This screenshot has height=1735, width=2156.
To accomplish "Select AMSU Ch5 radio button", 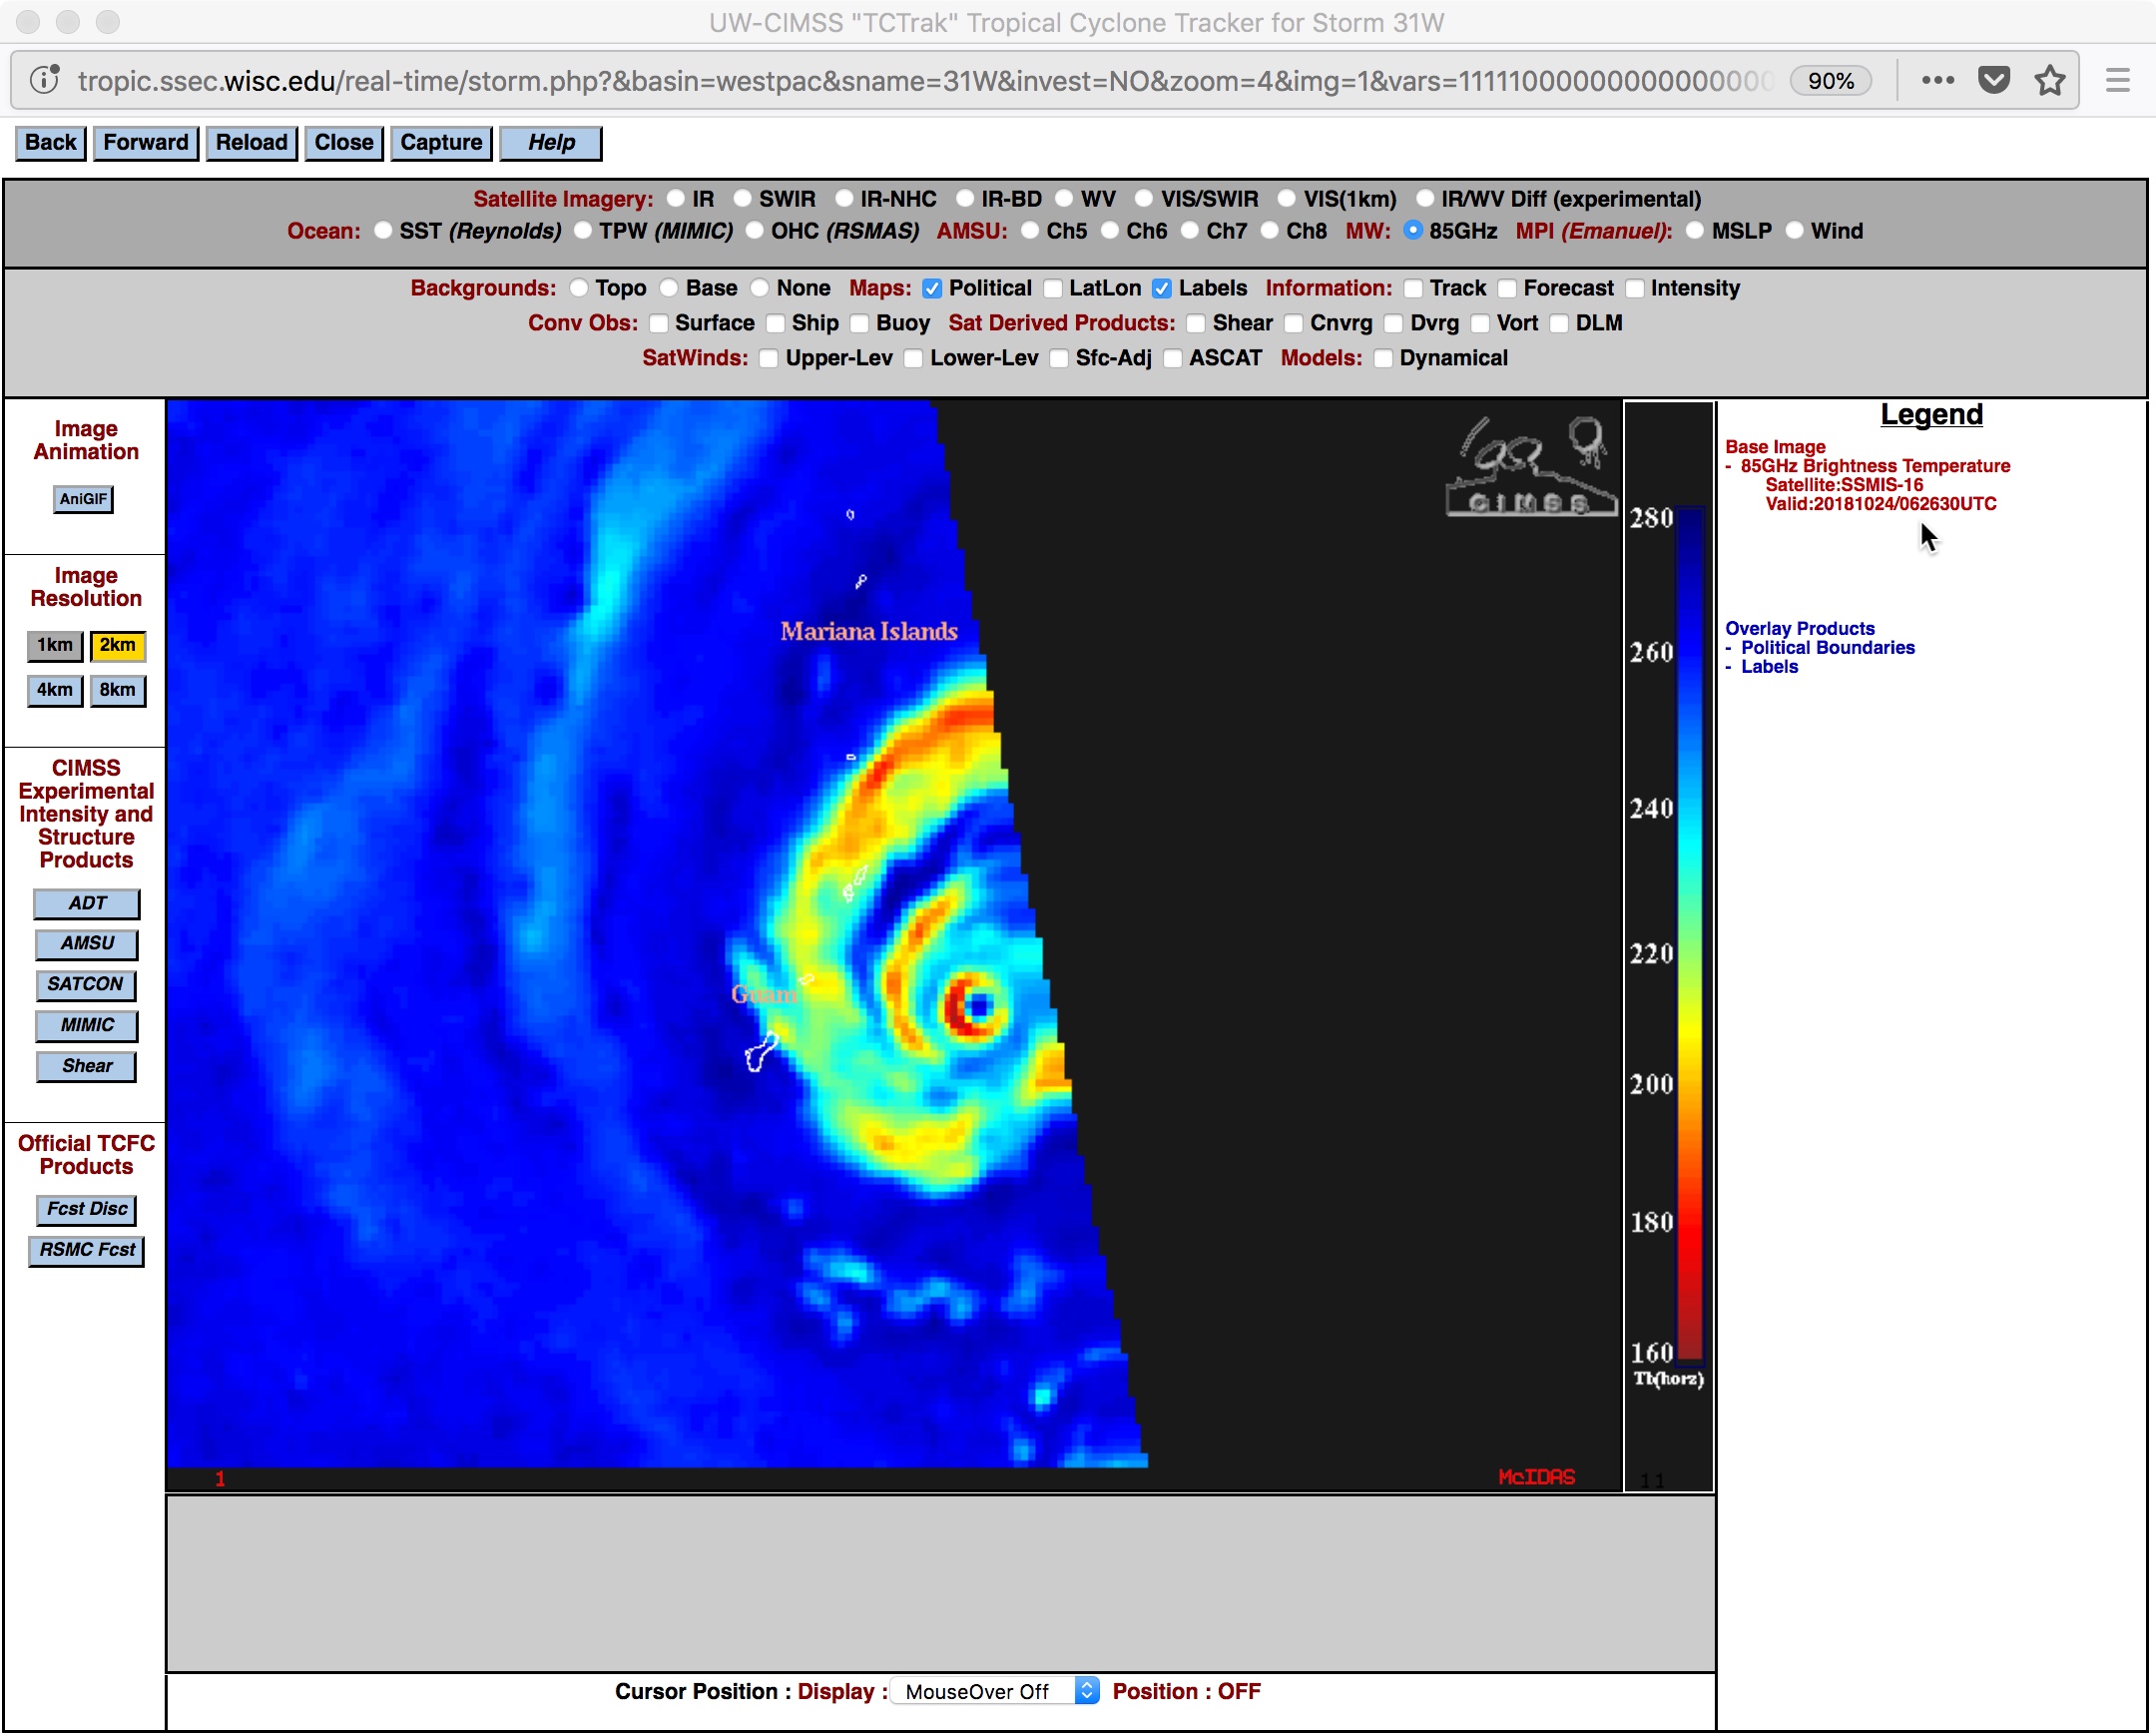I will pos(1030,231).
